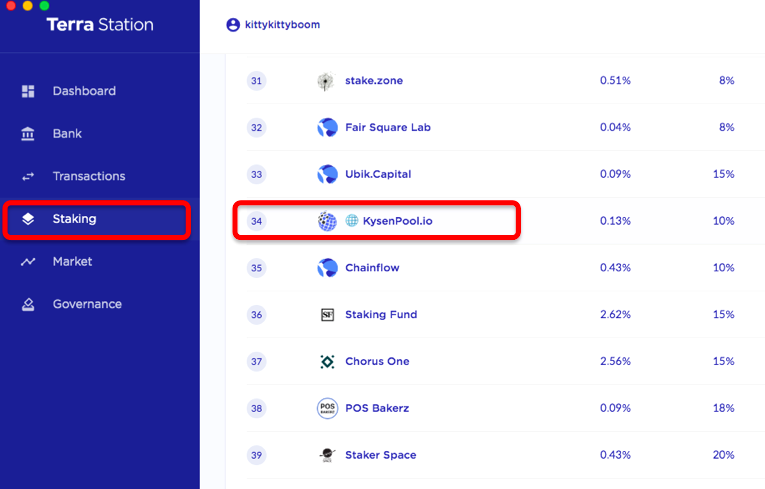Click the kittykittyboom account name

pyautogui.click(x=282, y=25)
